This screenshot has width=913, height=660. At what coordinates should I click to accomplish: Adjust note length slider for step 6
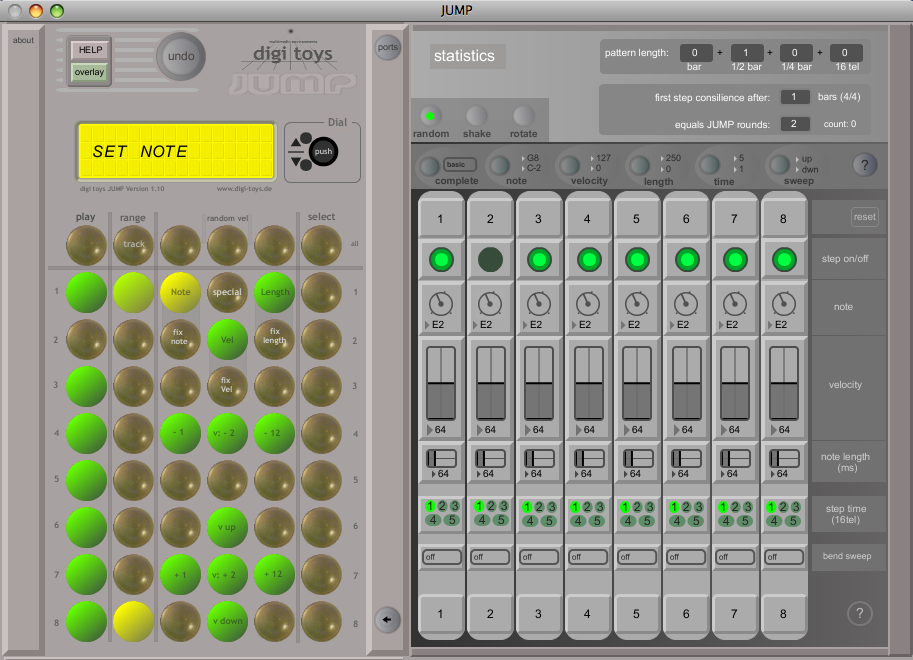[x=686, y=458]
